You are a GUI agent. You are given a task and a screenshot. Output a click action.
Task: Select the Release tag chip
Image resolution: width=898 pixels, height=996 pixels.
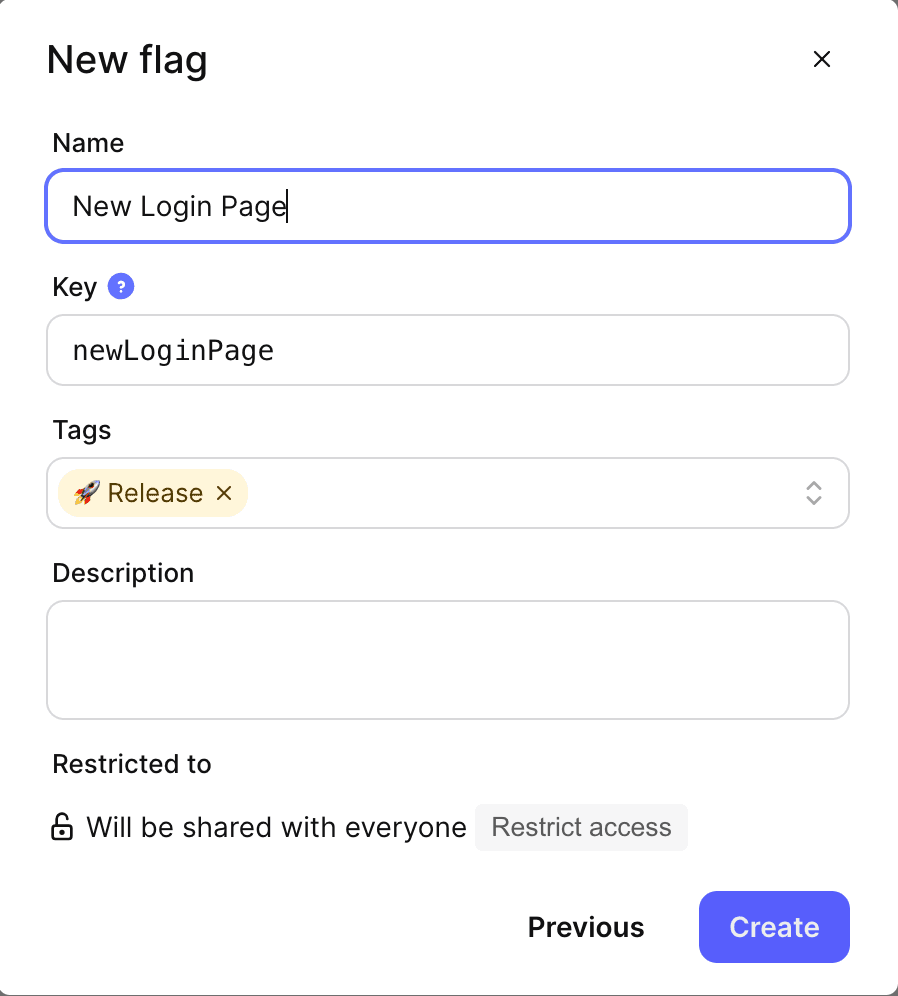coord(150,492)
